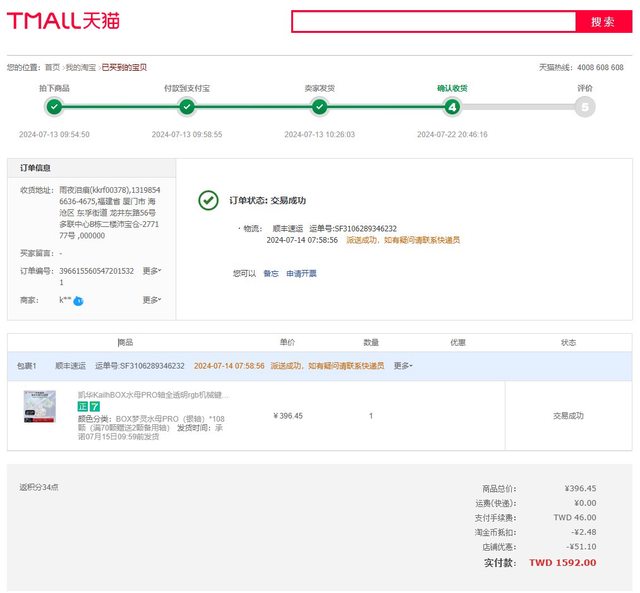Viewport: 640px width, 593px height.
Task: Click the red 搜索 search button
Action: [603, 22]
